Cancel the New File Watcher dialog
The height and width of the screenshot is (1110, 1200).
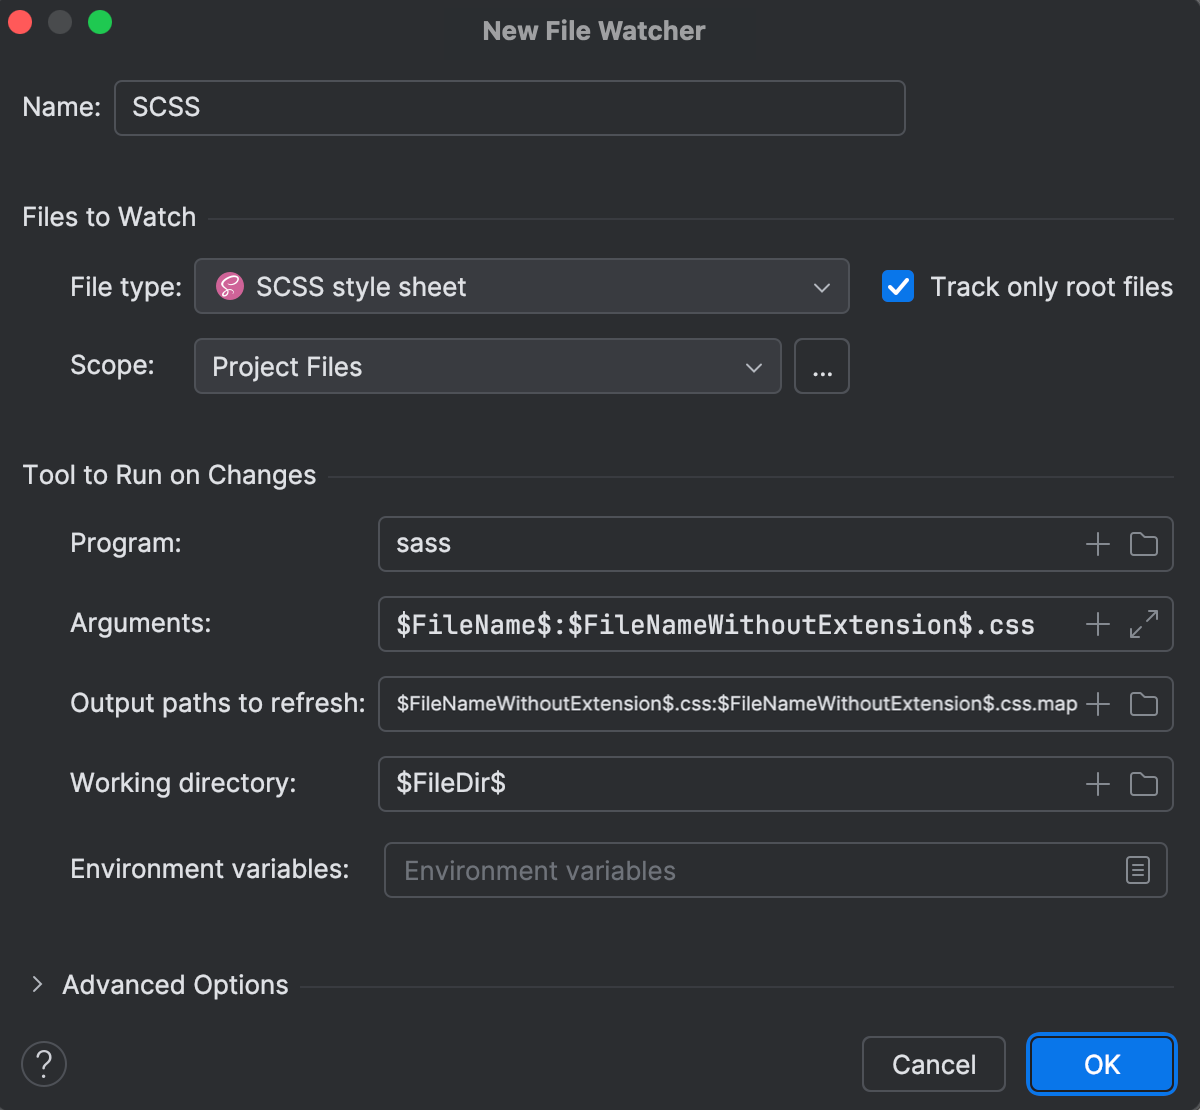click(x=933, y=1064)
